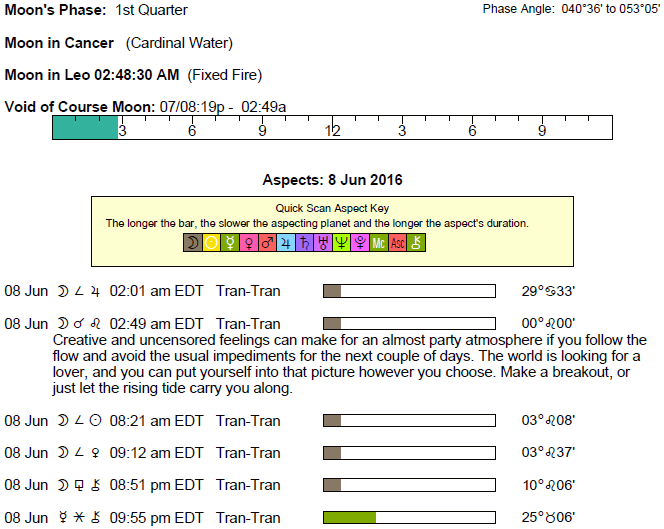Click the Neptune trident symbol in key
Image resolution: width=664 pixels, height=529 pixels.
[341, 242]
